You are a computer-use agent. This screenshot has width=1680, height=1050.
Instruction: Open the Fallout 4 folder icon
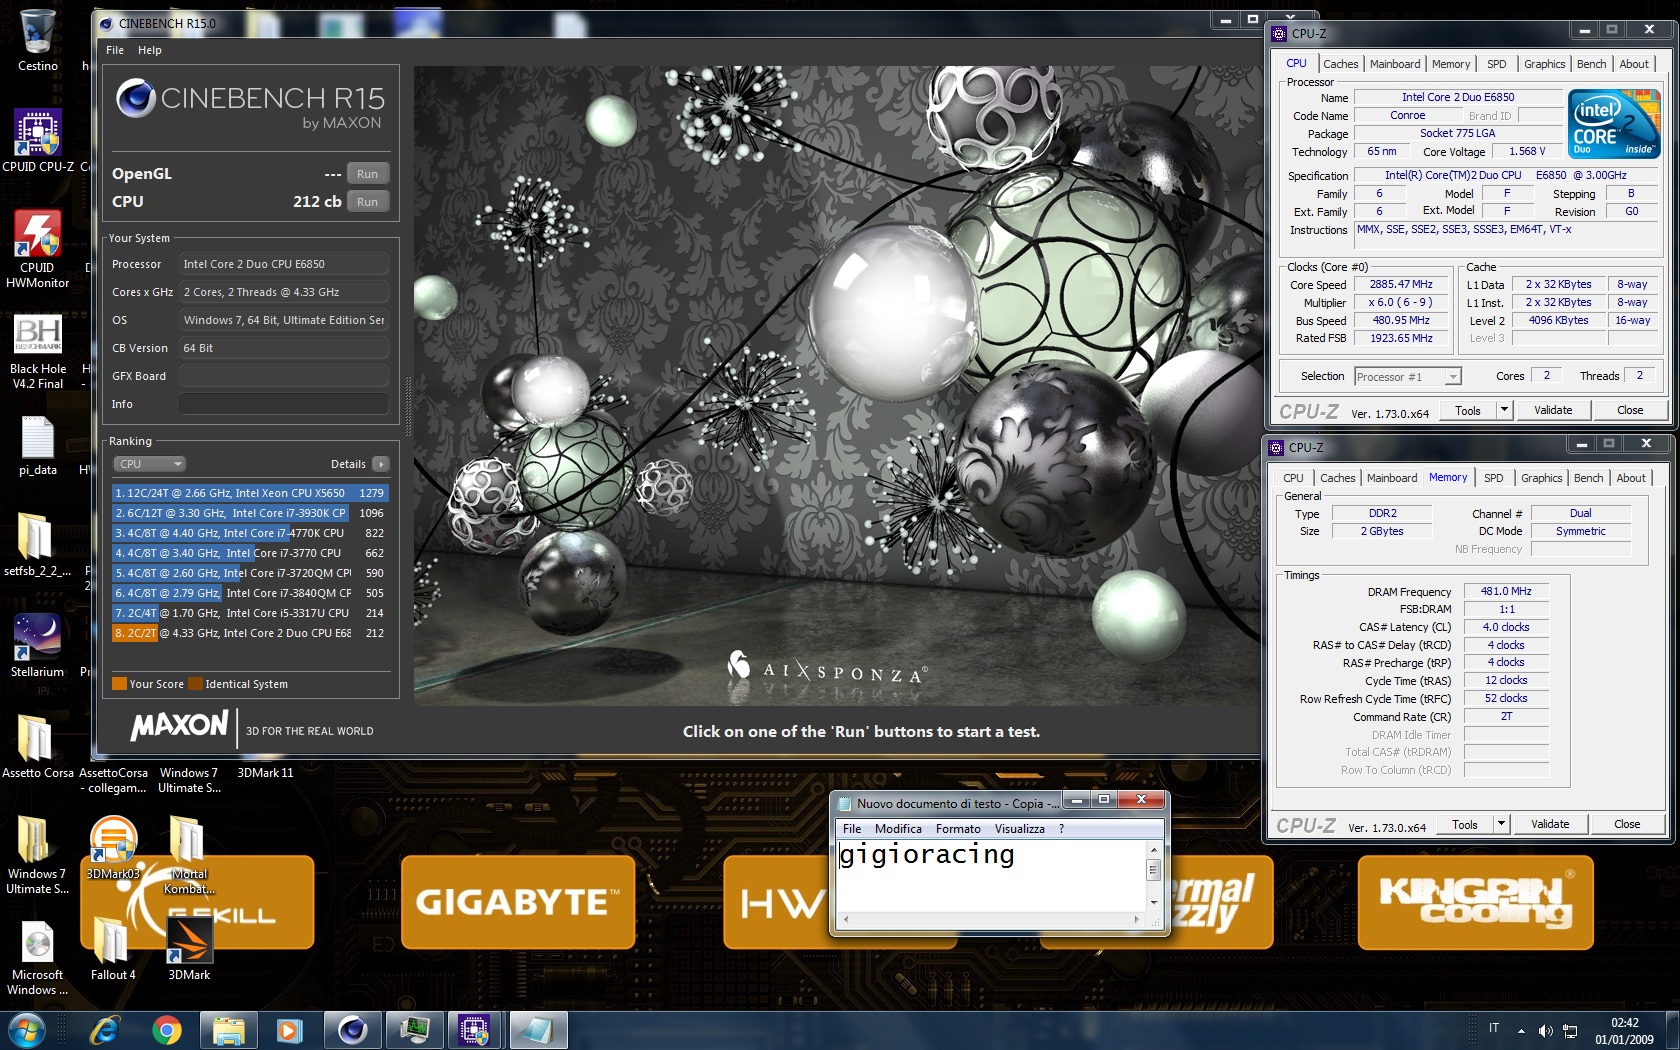click(x=113, y=950)
